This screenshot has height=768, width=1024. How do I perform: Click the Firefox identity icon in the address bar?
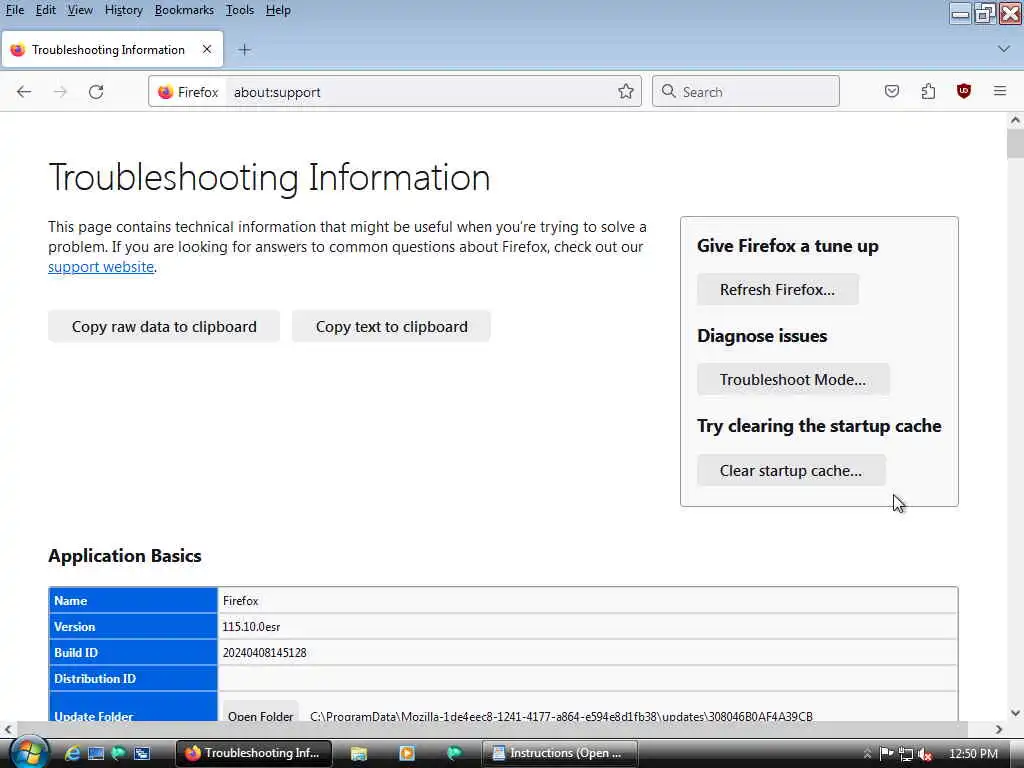[x=166, y=92]
